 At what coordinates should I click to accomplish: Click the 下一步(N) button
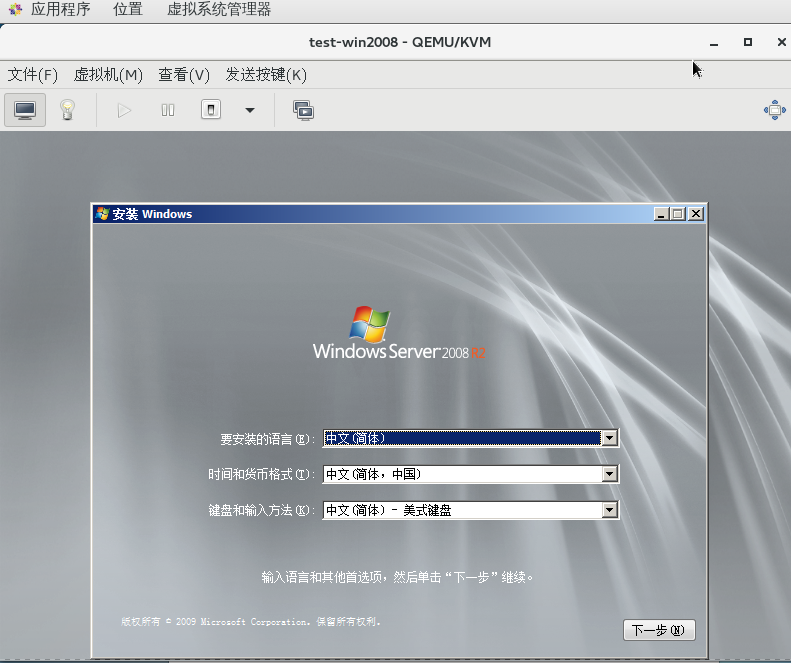pyautogui.click(x=659, y=630)
